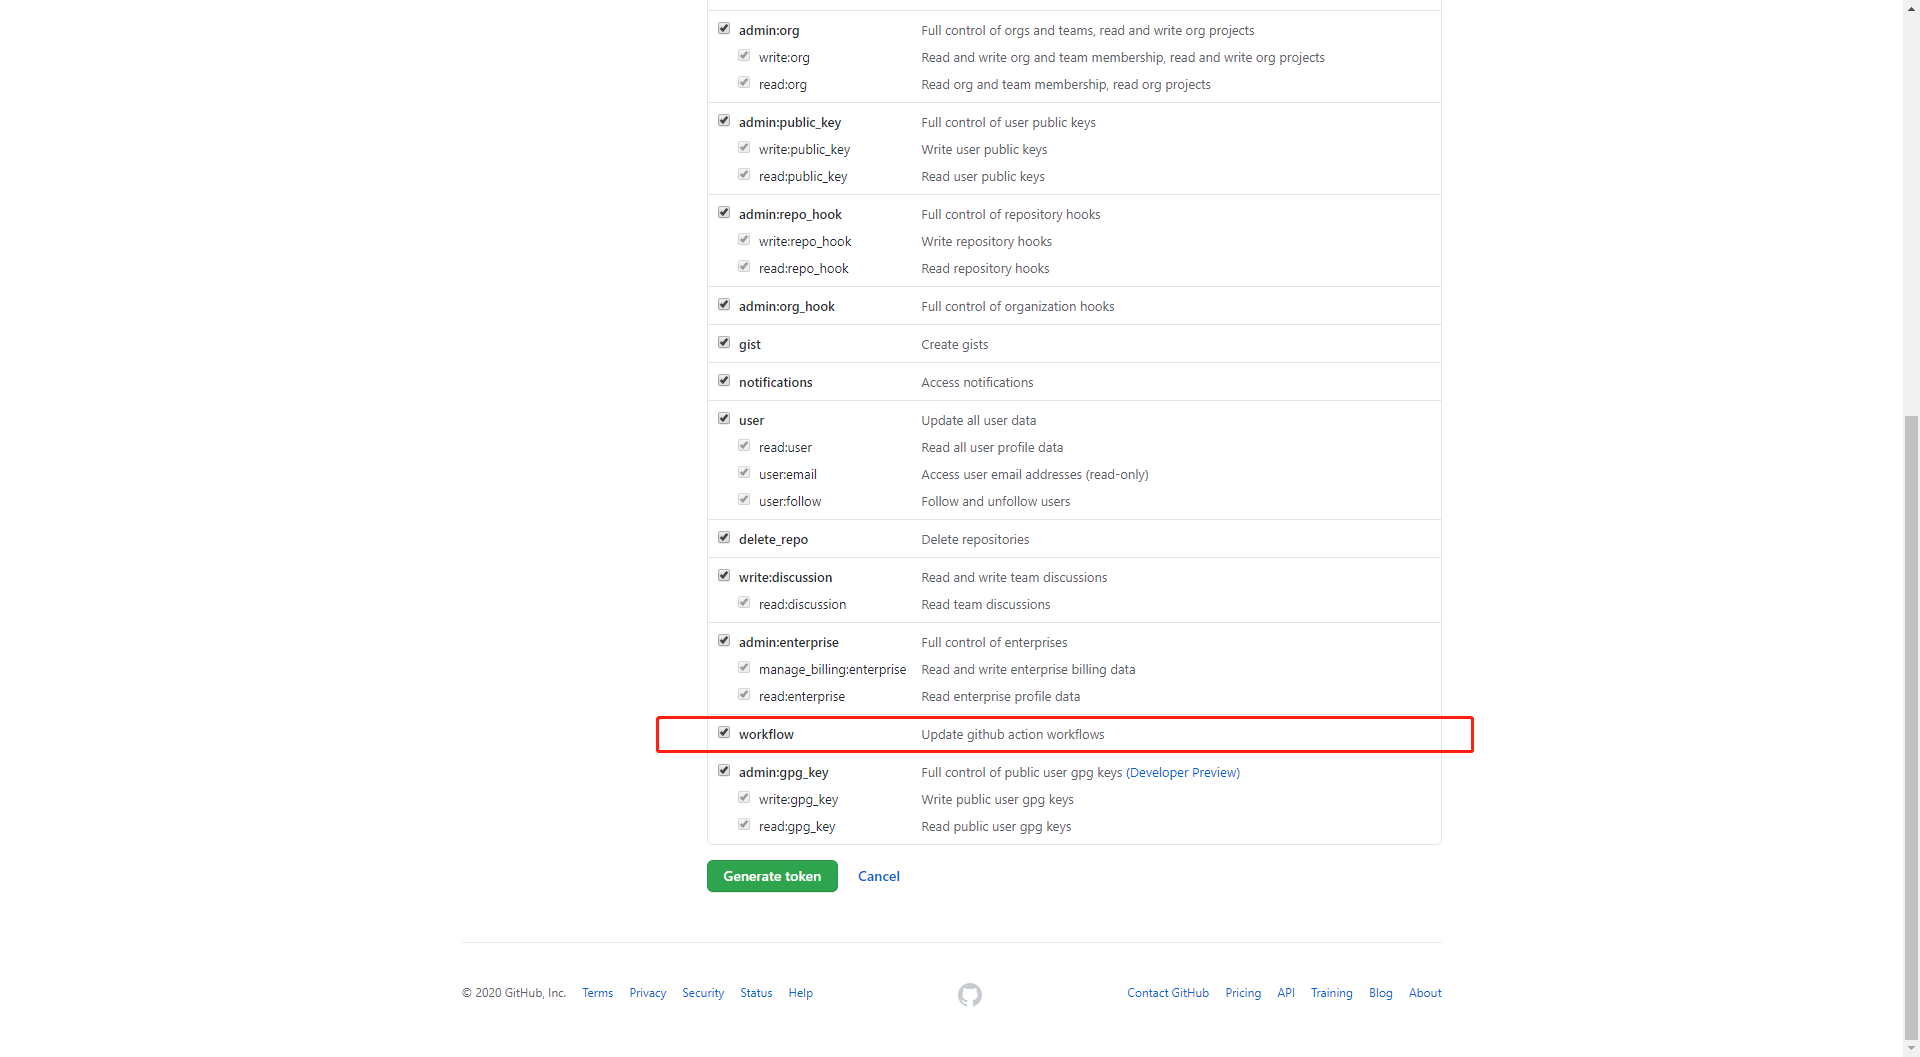Open the Terms footer link
This screenshot has height=1057, width=1920.
coord(598,993)
